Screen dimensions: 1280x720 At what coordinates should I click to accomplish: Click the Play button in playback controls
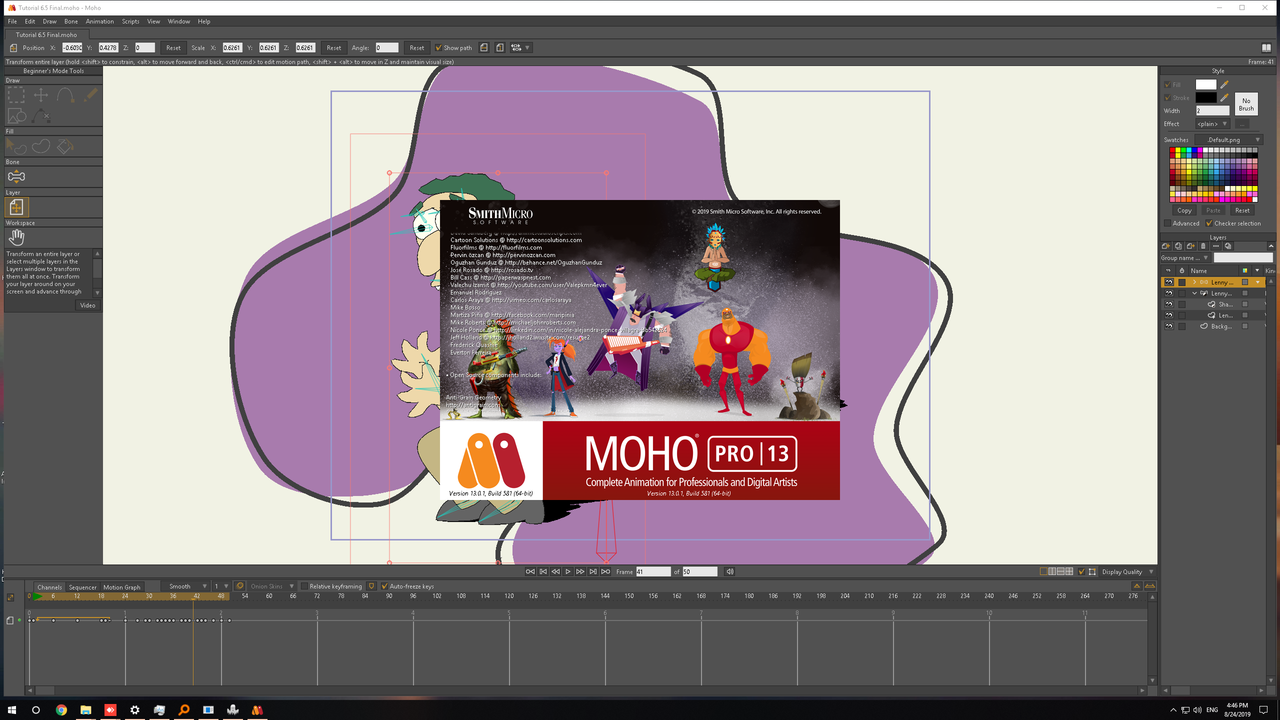pyautogui.click(x=568, y=572)
